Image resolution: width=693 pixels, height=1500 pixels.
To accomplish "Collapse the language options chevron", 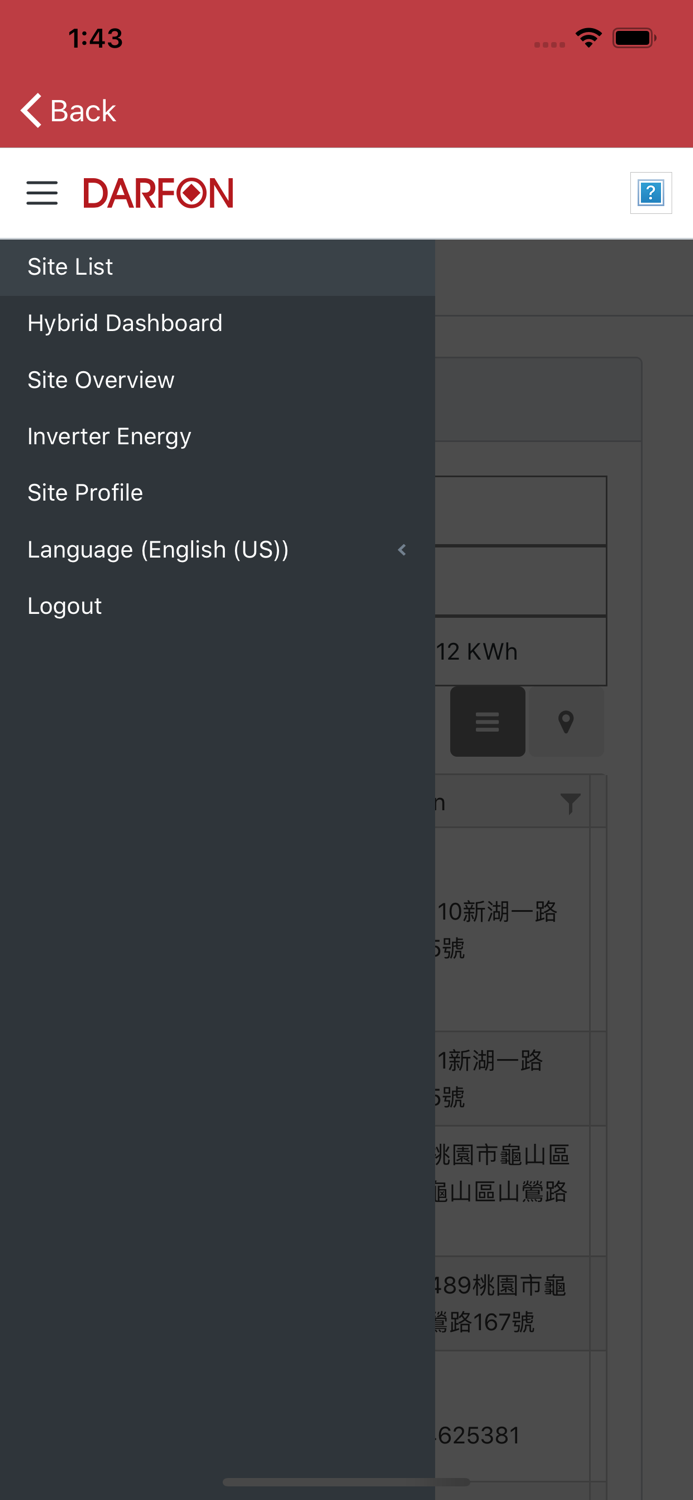I will pos(401,549).
